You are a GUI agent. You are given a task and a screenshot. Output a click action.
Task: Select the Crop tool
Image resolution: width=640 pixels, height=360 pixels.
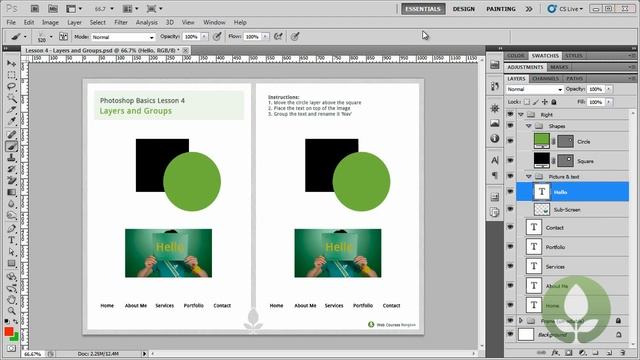point(11,109)
